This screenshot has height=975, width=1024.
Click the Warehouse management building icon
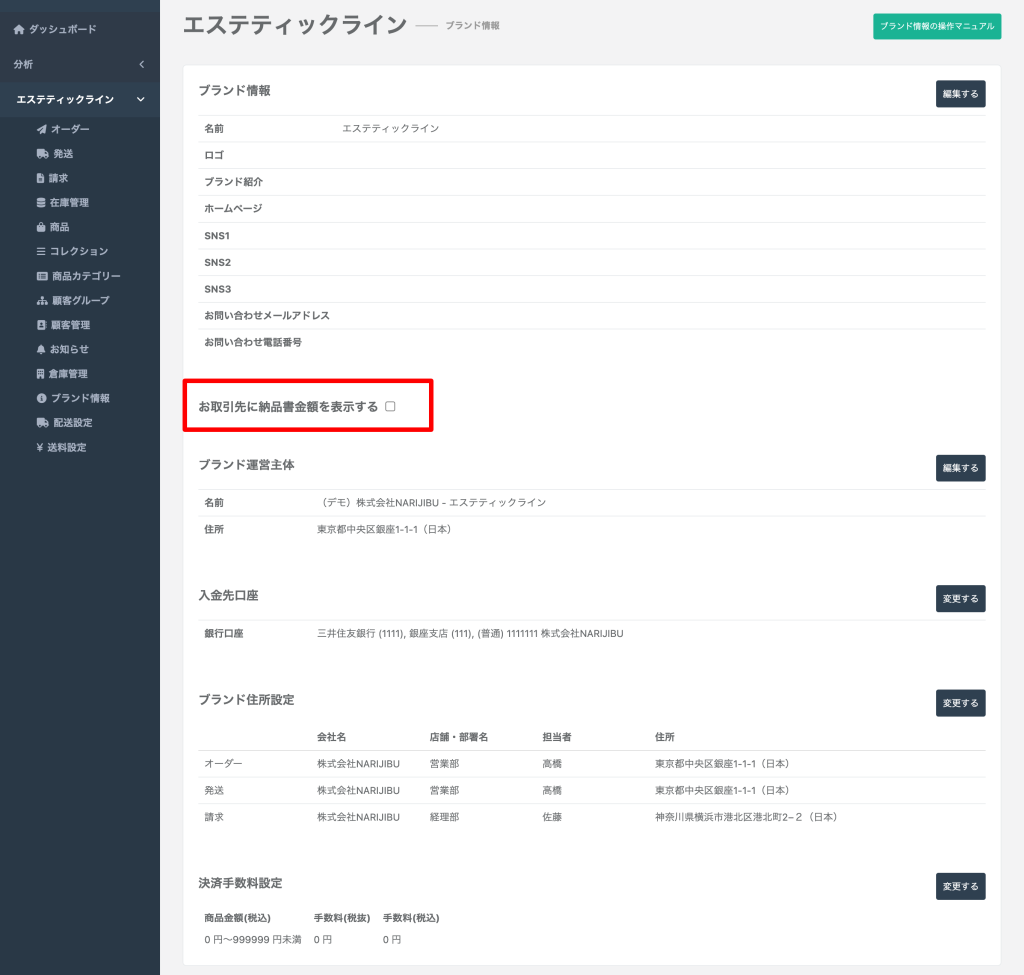coord(41,374)
